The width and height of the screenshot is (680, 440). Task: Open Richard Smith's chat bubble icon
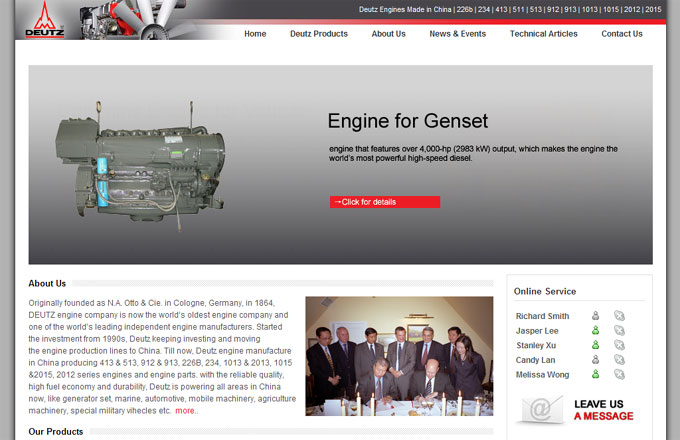point(619,316)
